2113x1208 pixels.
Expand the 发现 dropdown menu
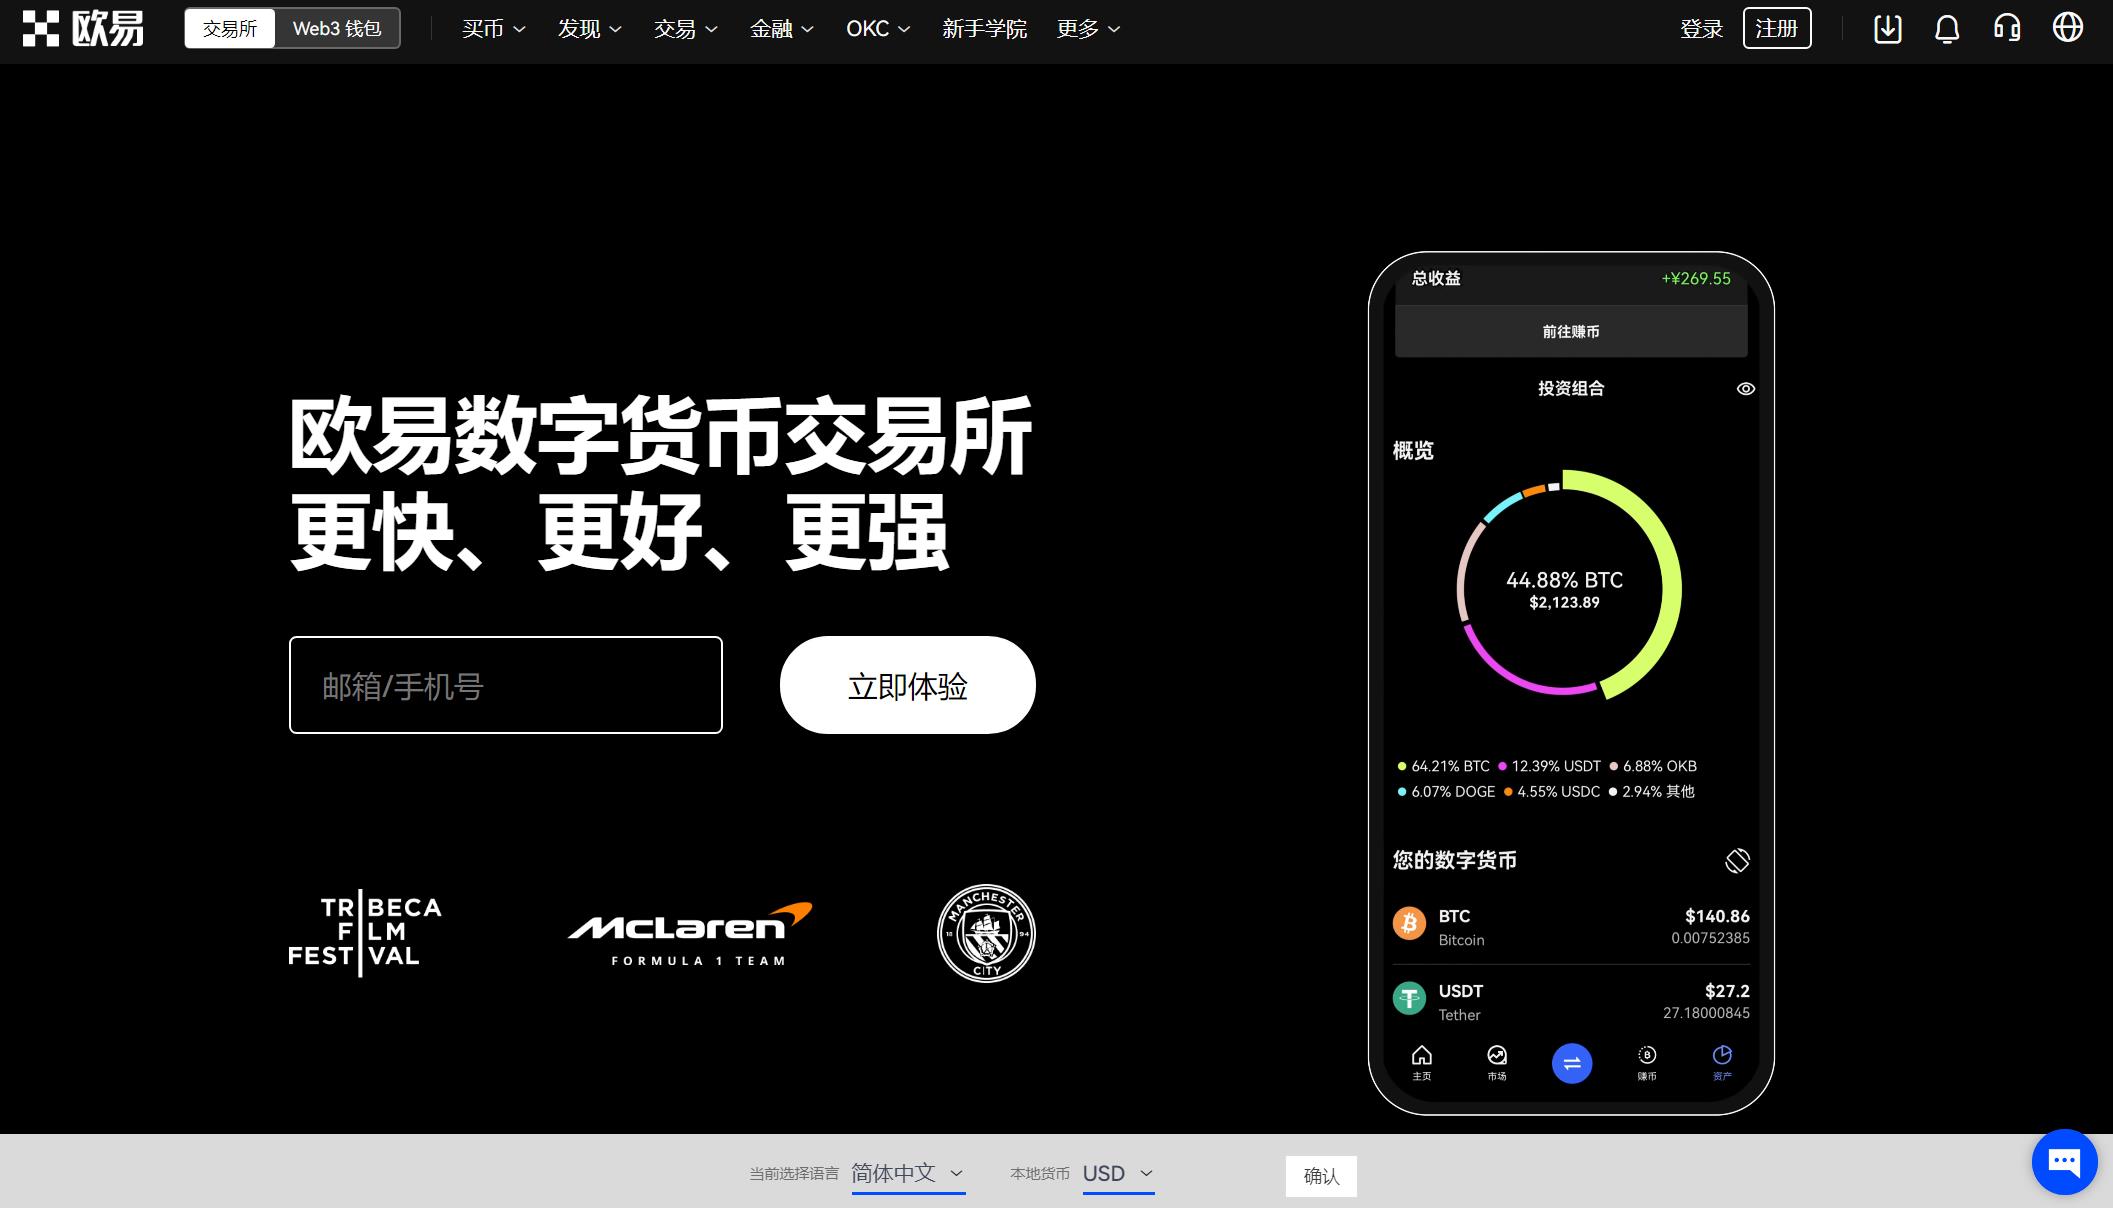pos(585,29)
